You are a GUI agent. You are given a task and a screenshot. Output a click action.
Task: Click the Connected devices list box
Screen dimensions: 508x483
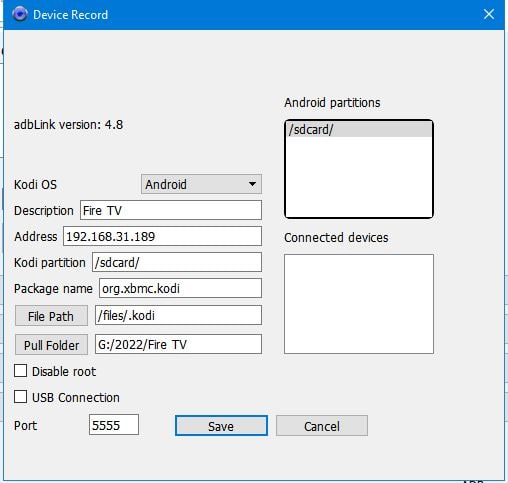[359, 304]
